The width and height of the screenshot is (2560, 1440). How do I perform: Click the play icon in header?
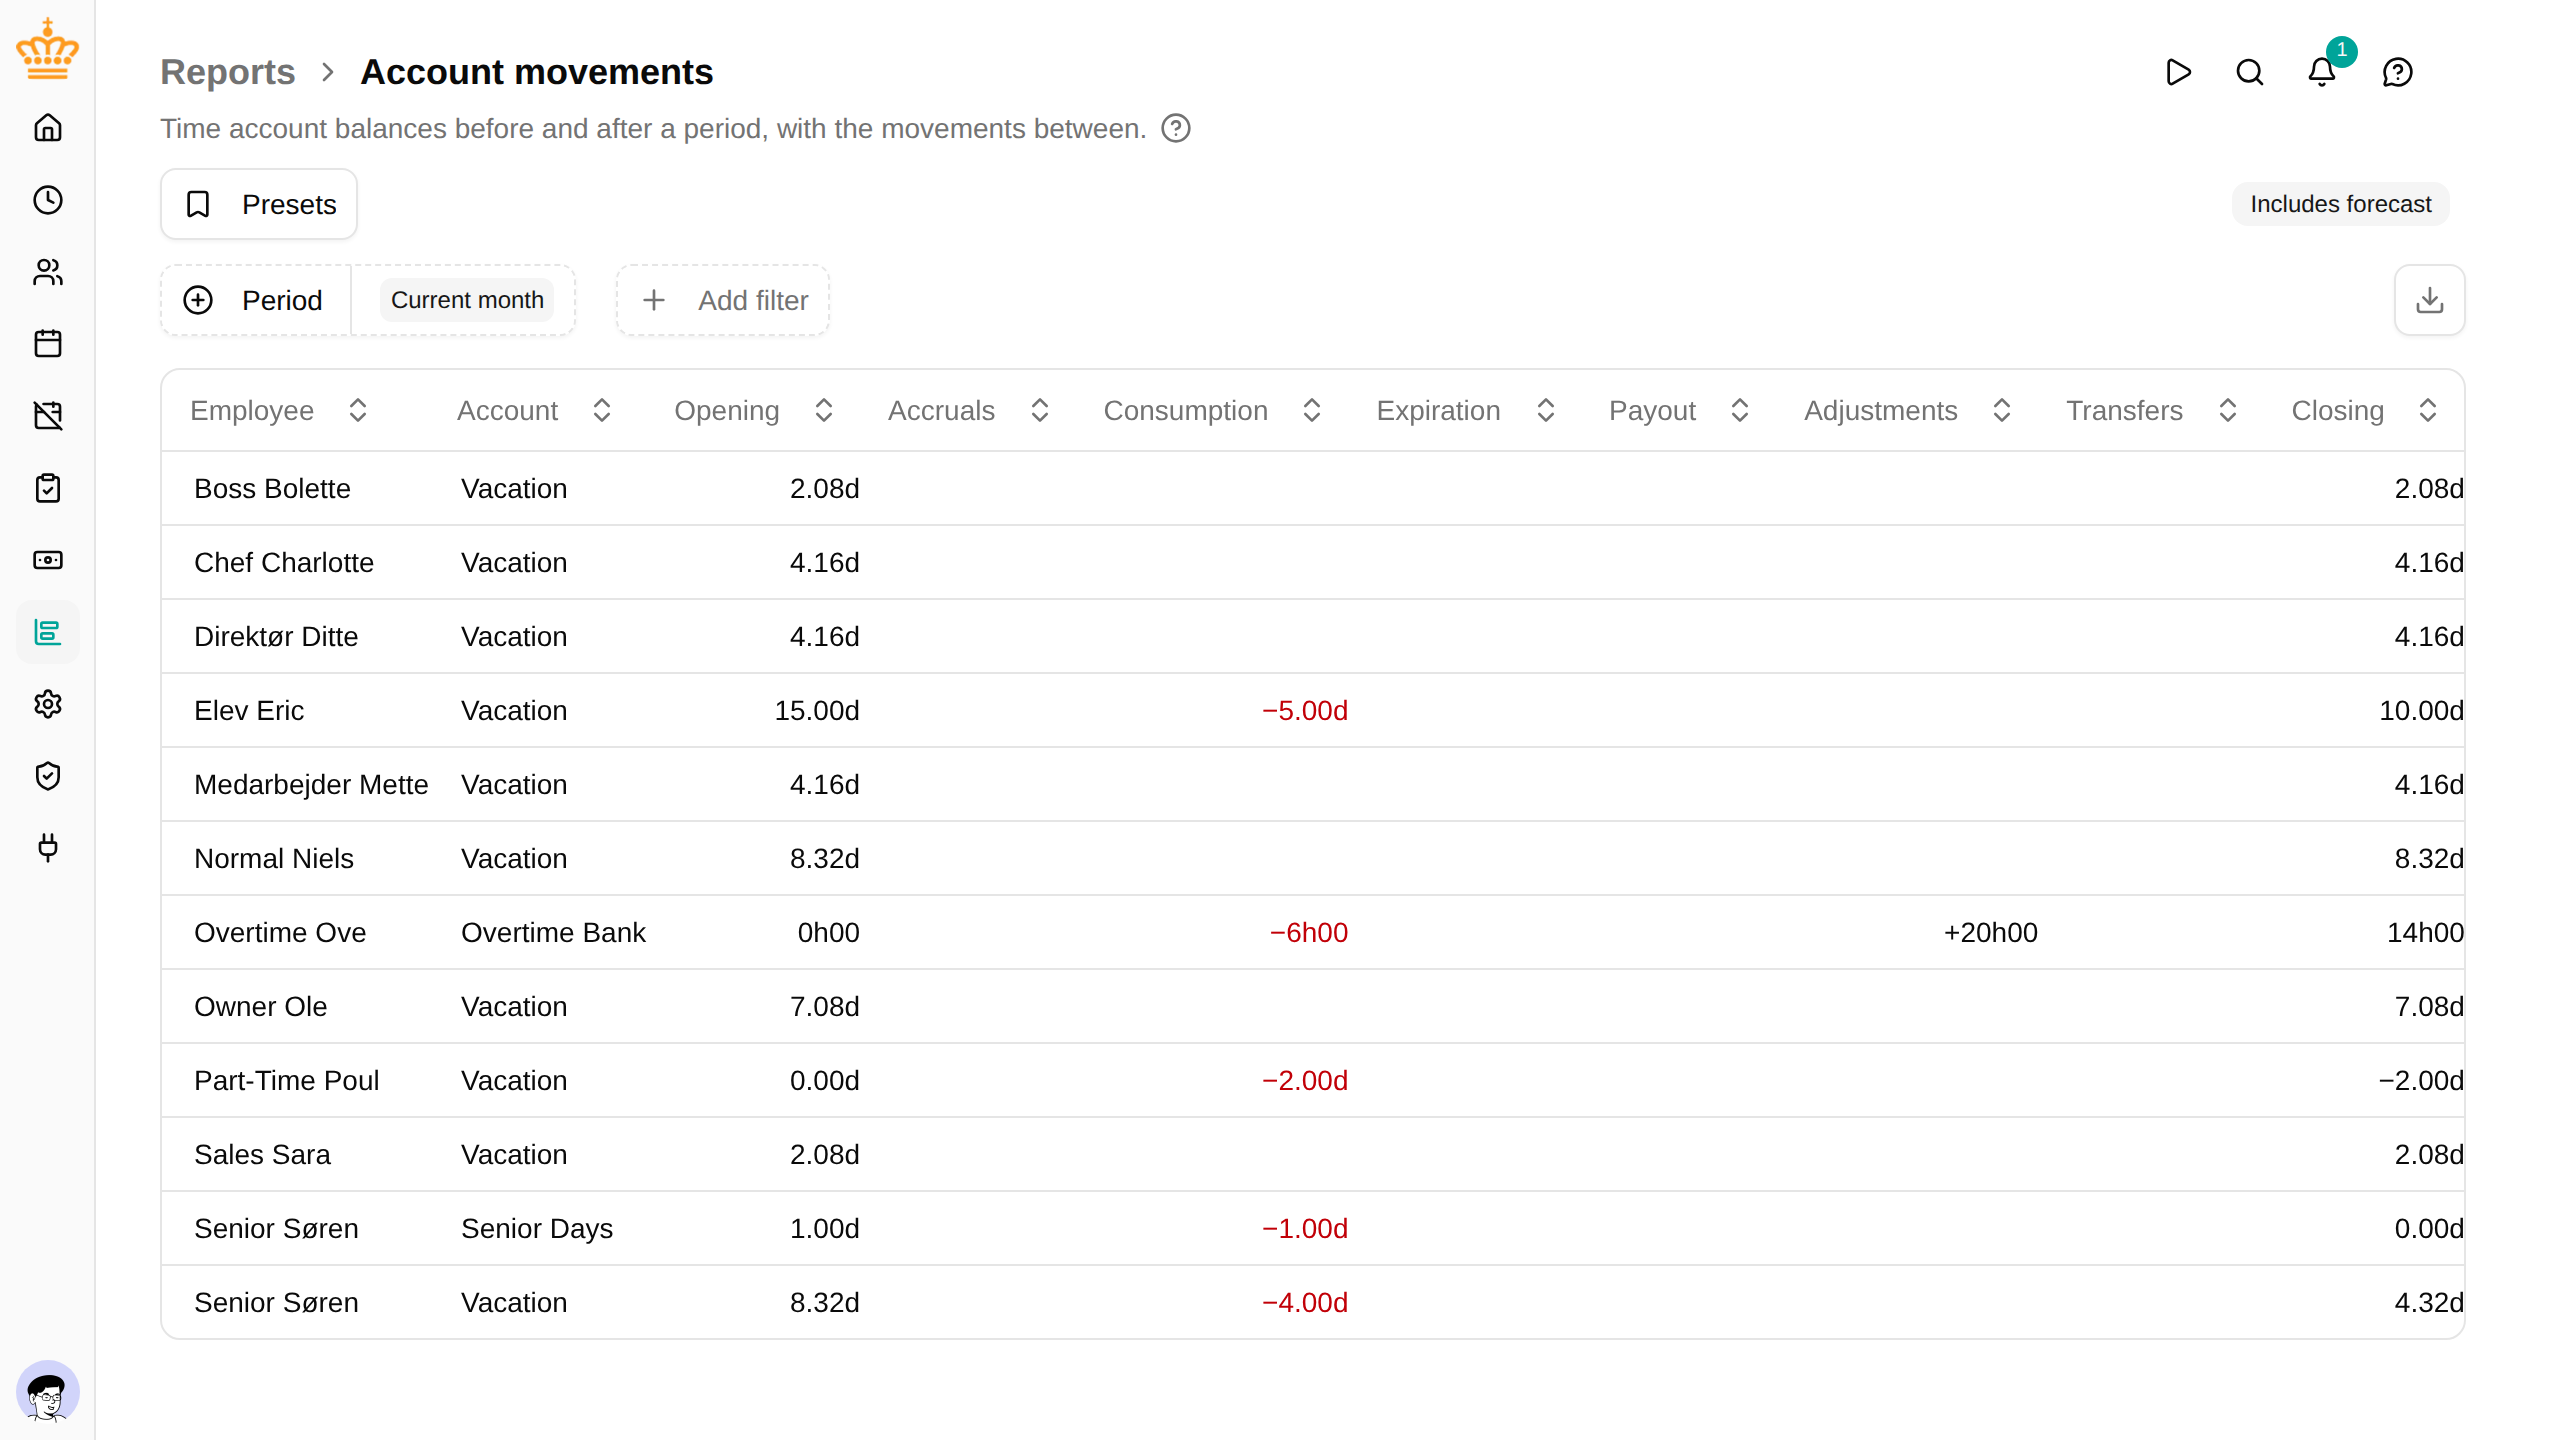click(2178, 72)
